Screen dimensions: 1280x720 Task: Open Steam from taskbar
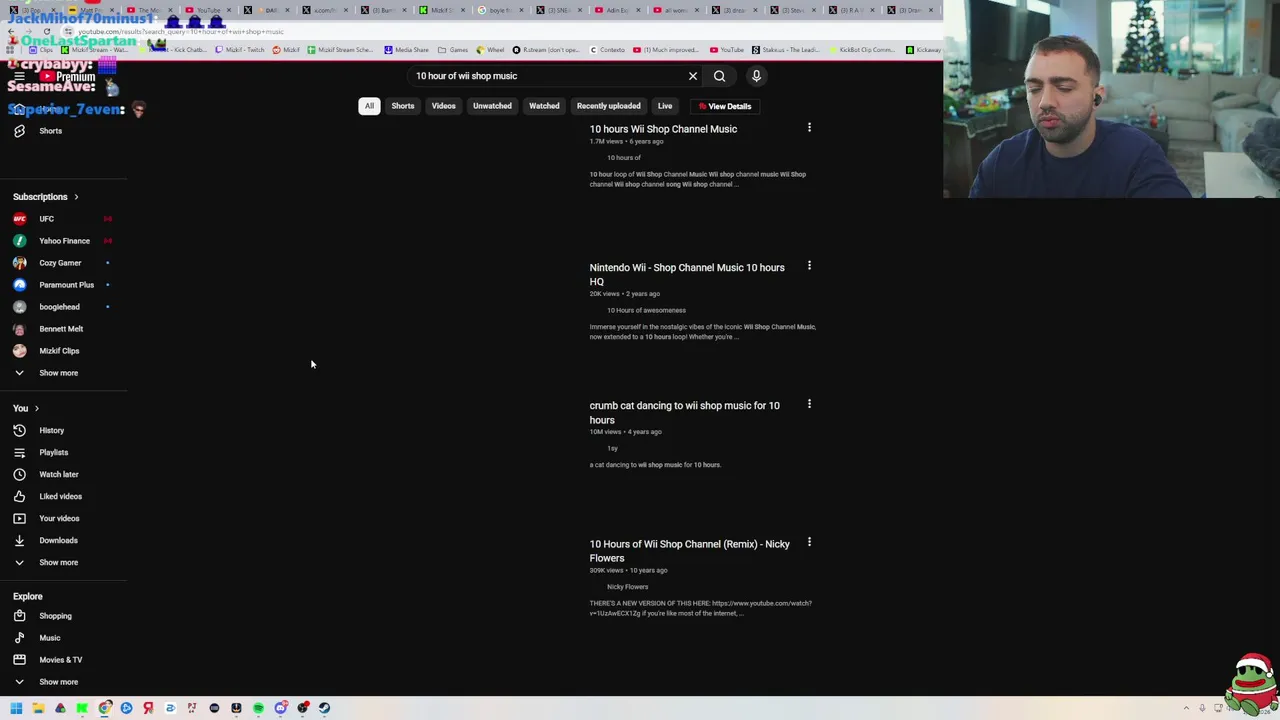(x=324, y=708)
